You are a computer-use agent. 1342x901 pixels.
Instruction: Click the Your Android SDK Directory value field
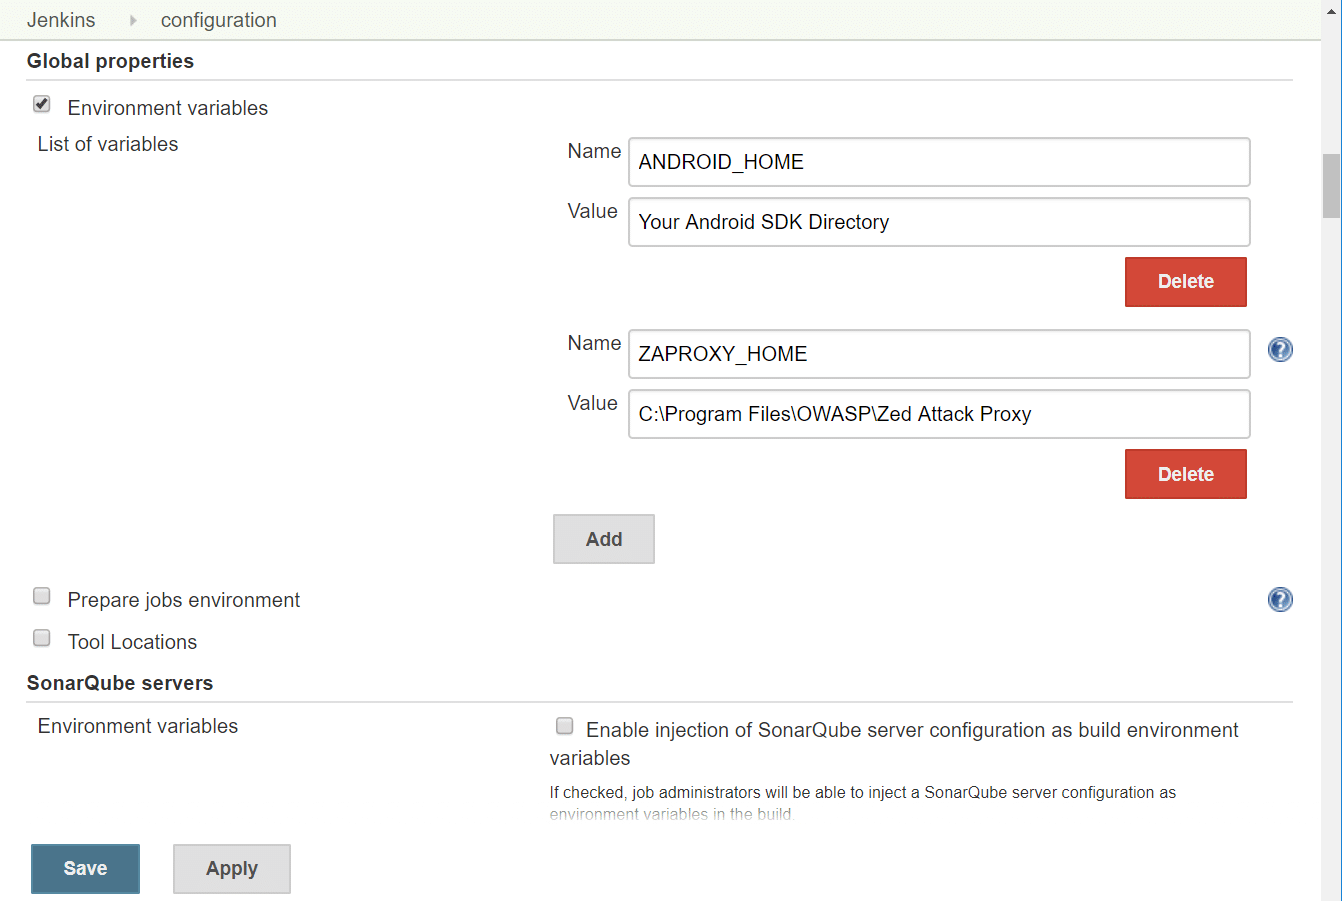[938, 222]
